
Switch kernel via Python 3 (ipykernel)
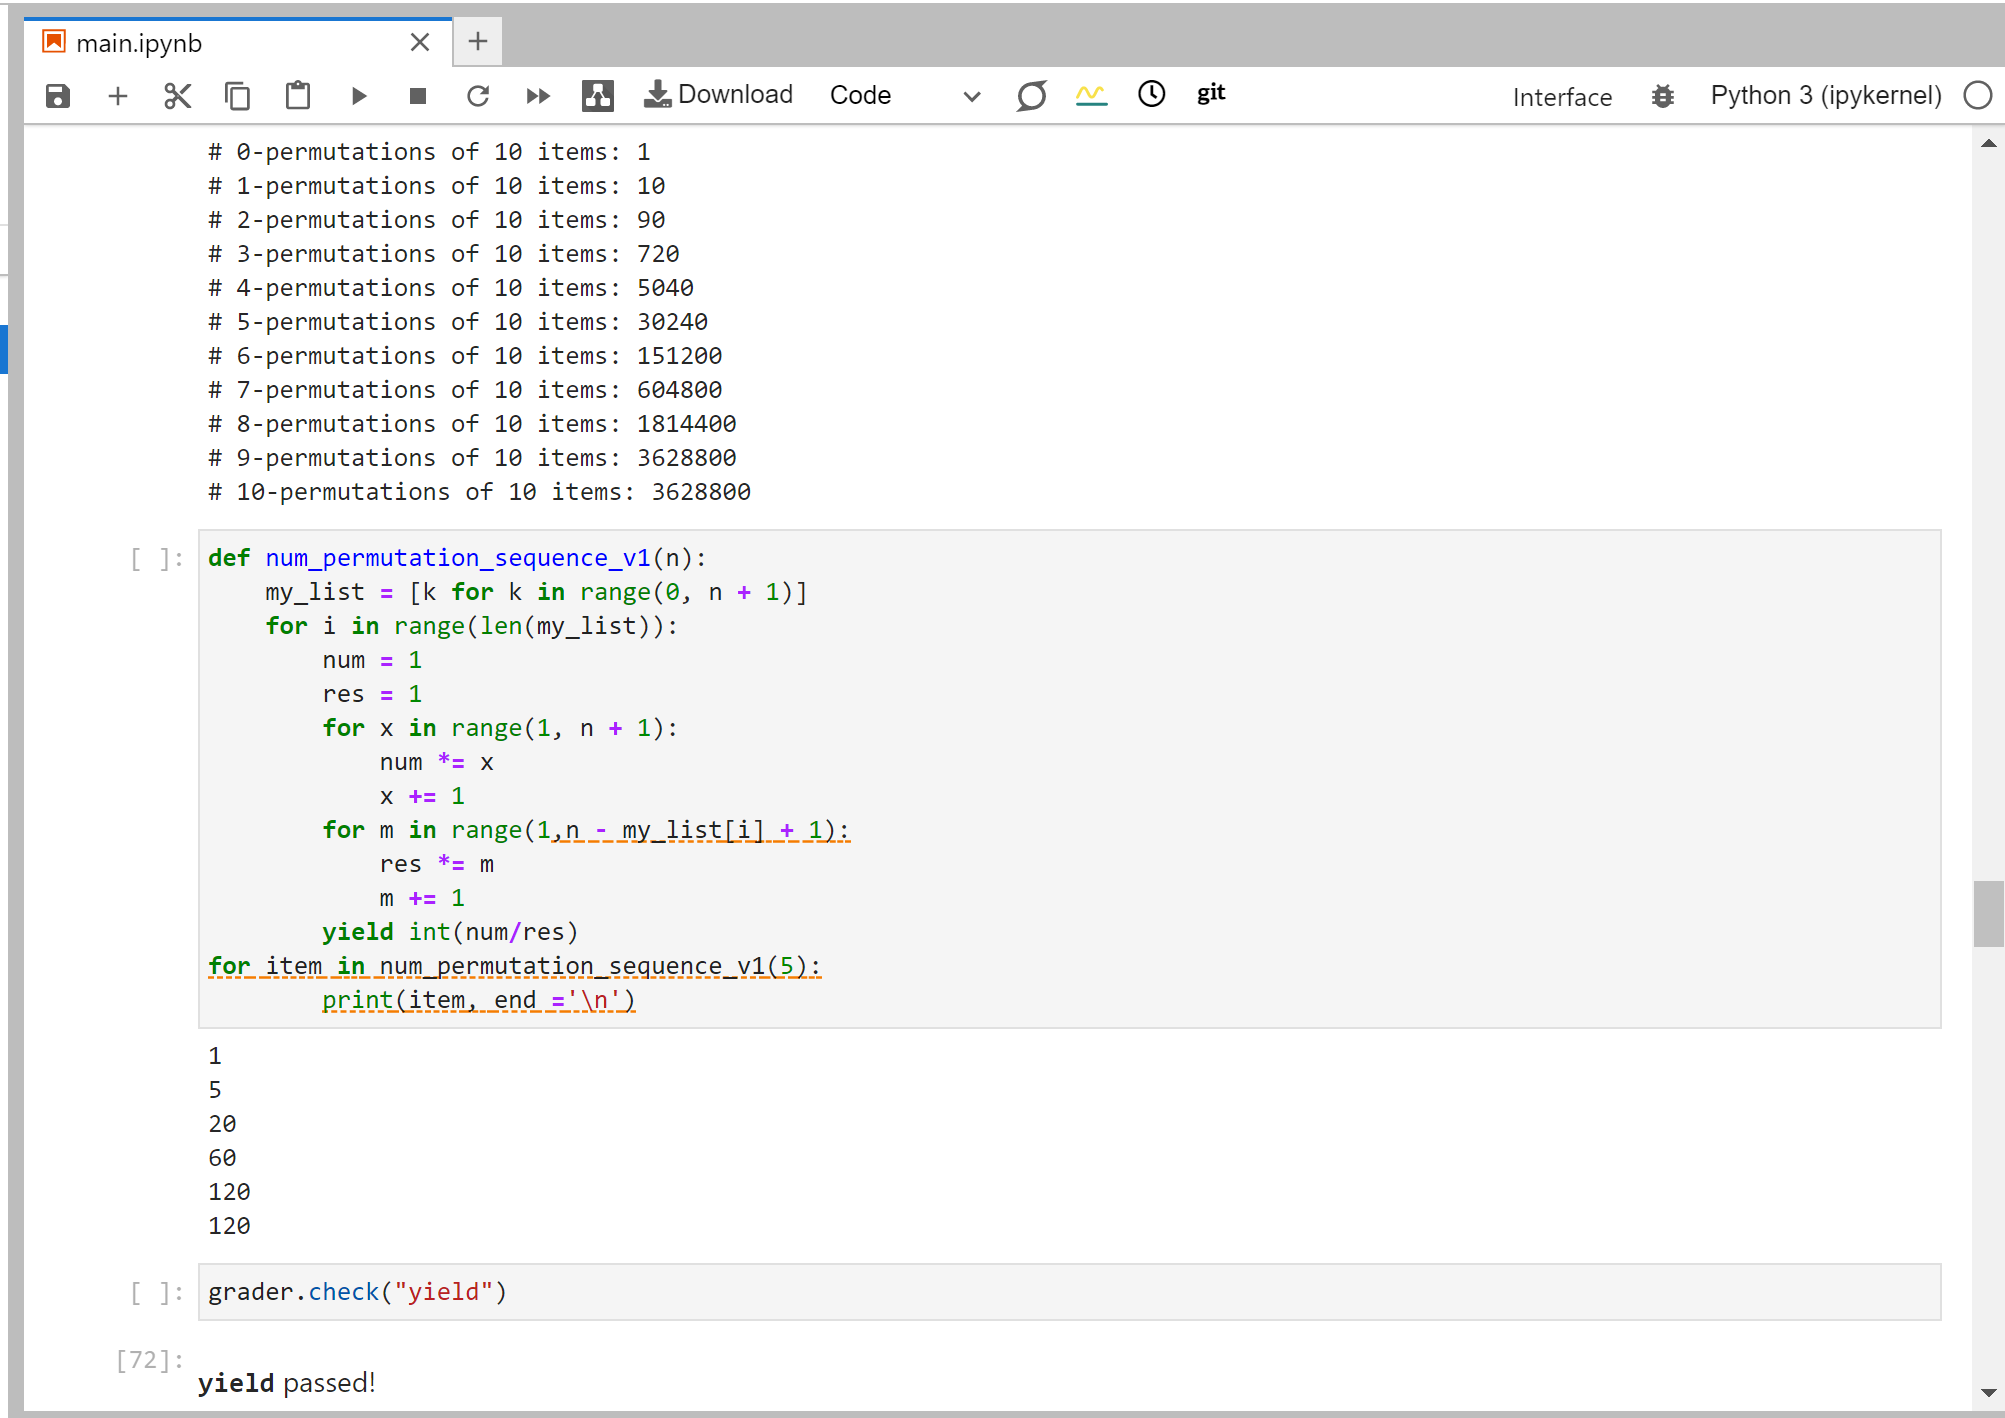tap(1825, 96)
